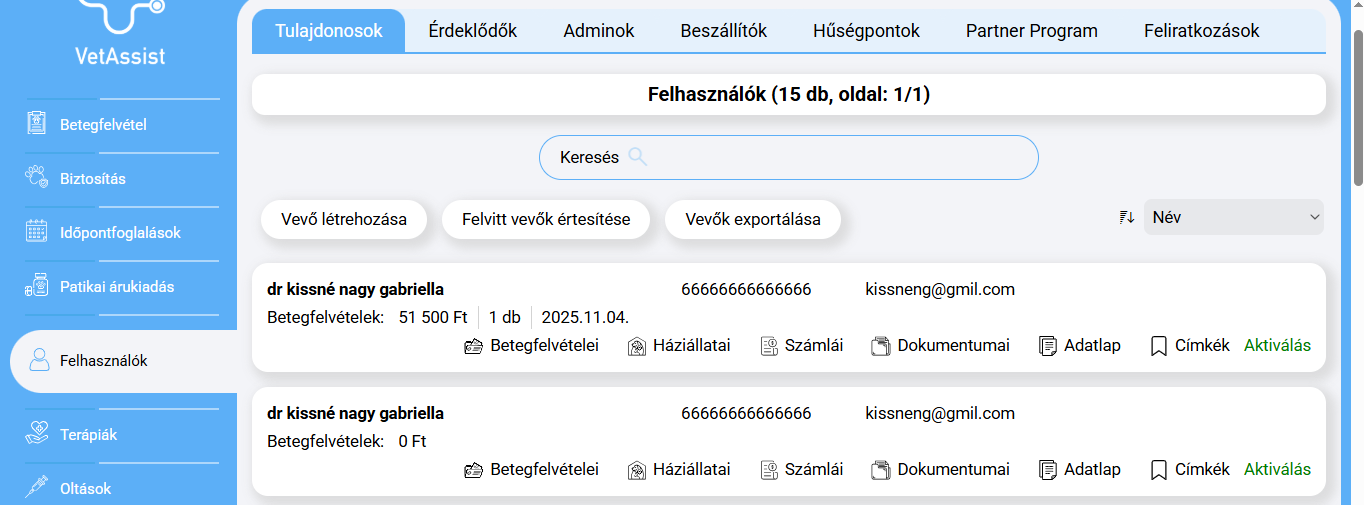
Task: Click the Vevők exportálása button
Action: click(x=752, y=219)
